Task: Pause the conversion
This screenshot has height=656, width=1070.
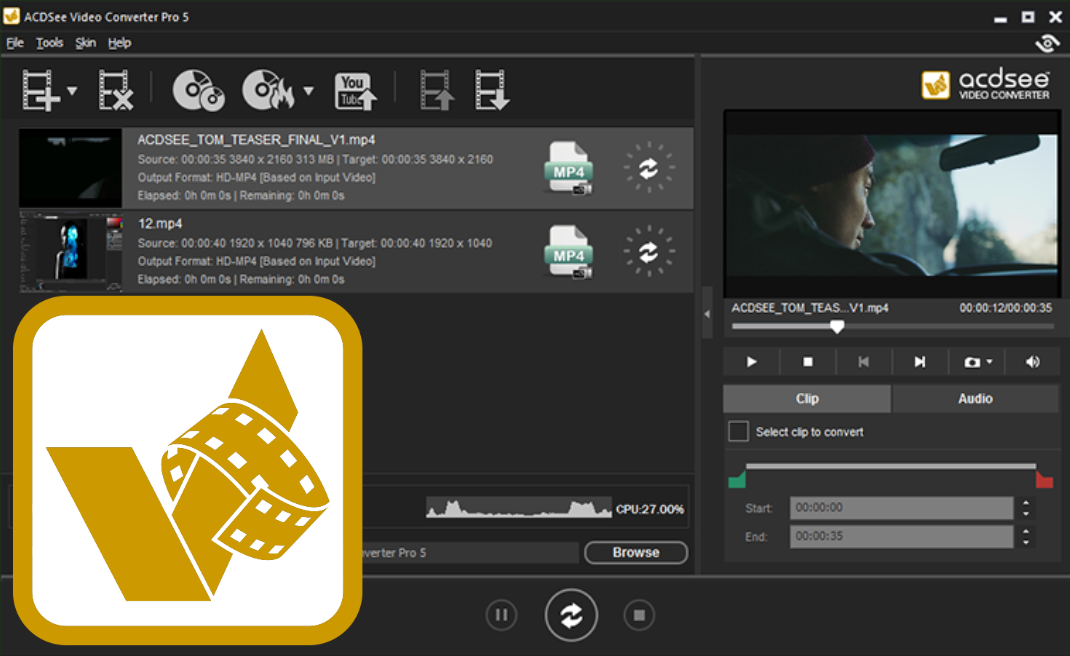Action: [502, 615]
